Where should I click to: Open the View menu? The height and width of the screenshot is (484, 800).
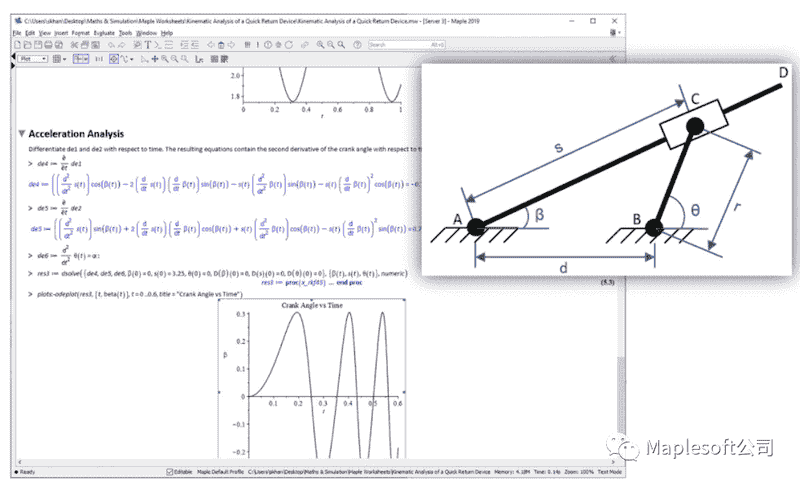point(45,33)
